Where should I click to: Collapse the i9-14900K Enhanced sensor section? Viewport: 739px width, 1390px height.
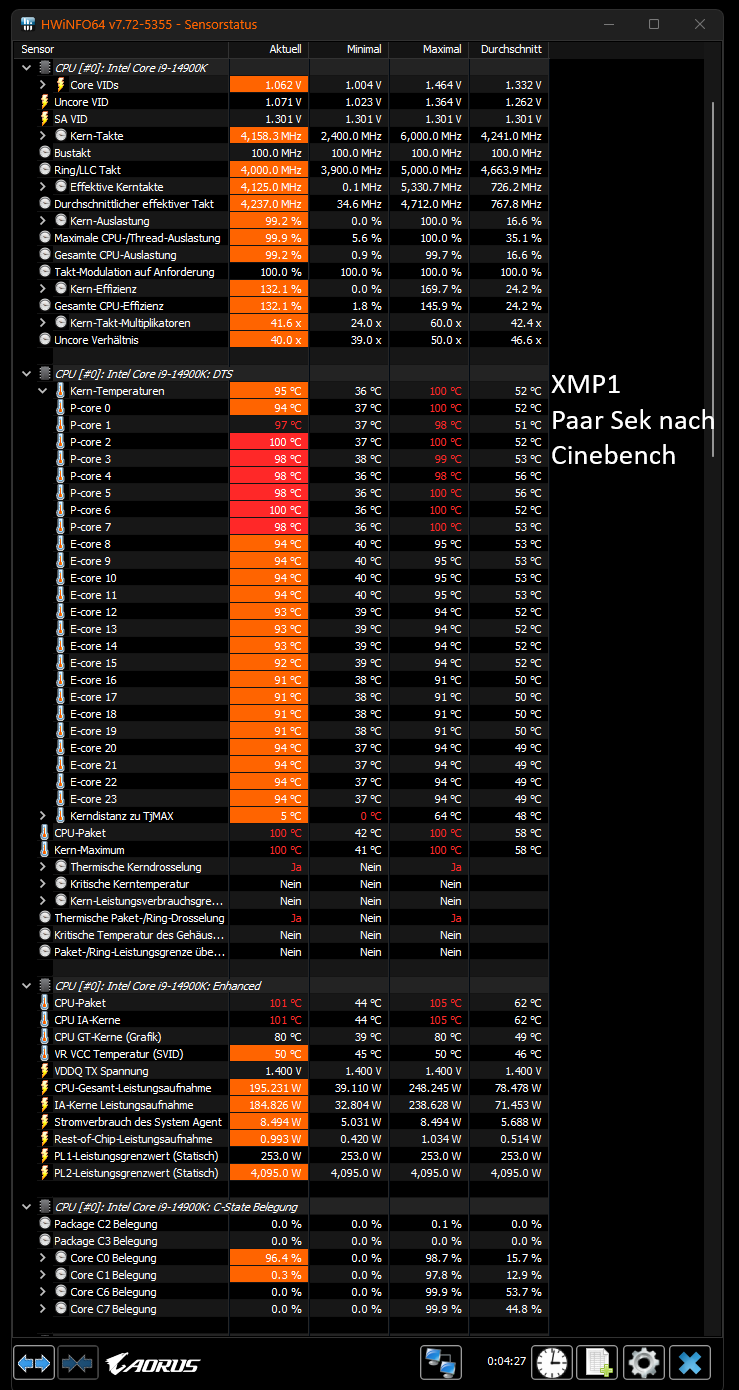click(27, 986)
